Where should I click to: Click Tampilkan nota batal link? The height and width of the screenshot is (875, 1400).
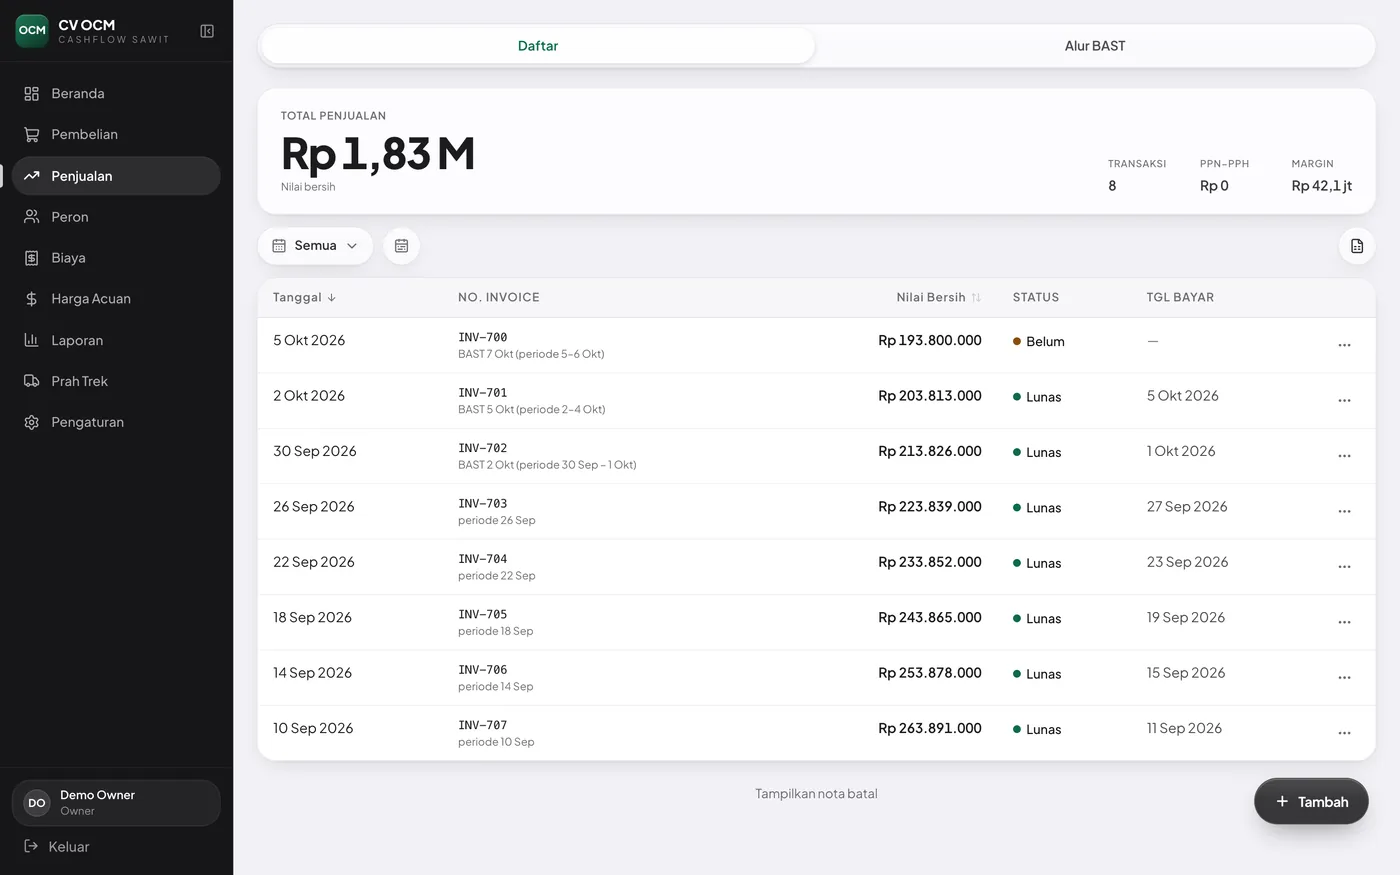coord(816,794)
